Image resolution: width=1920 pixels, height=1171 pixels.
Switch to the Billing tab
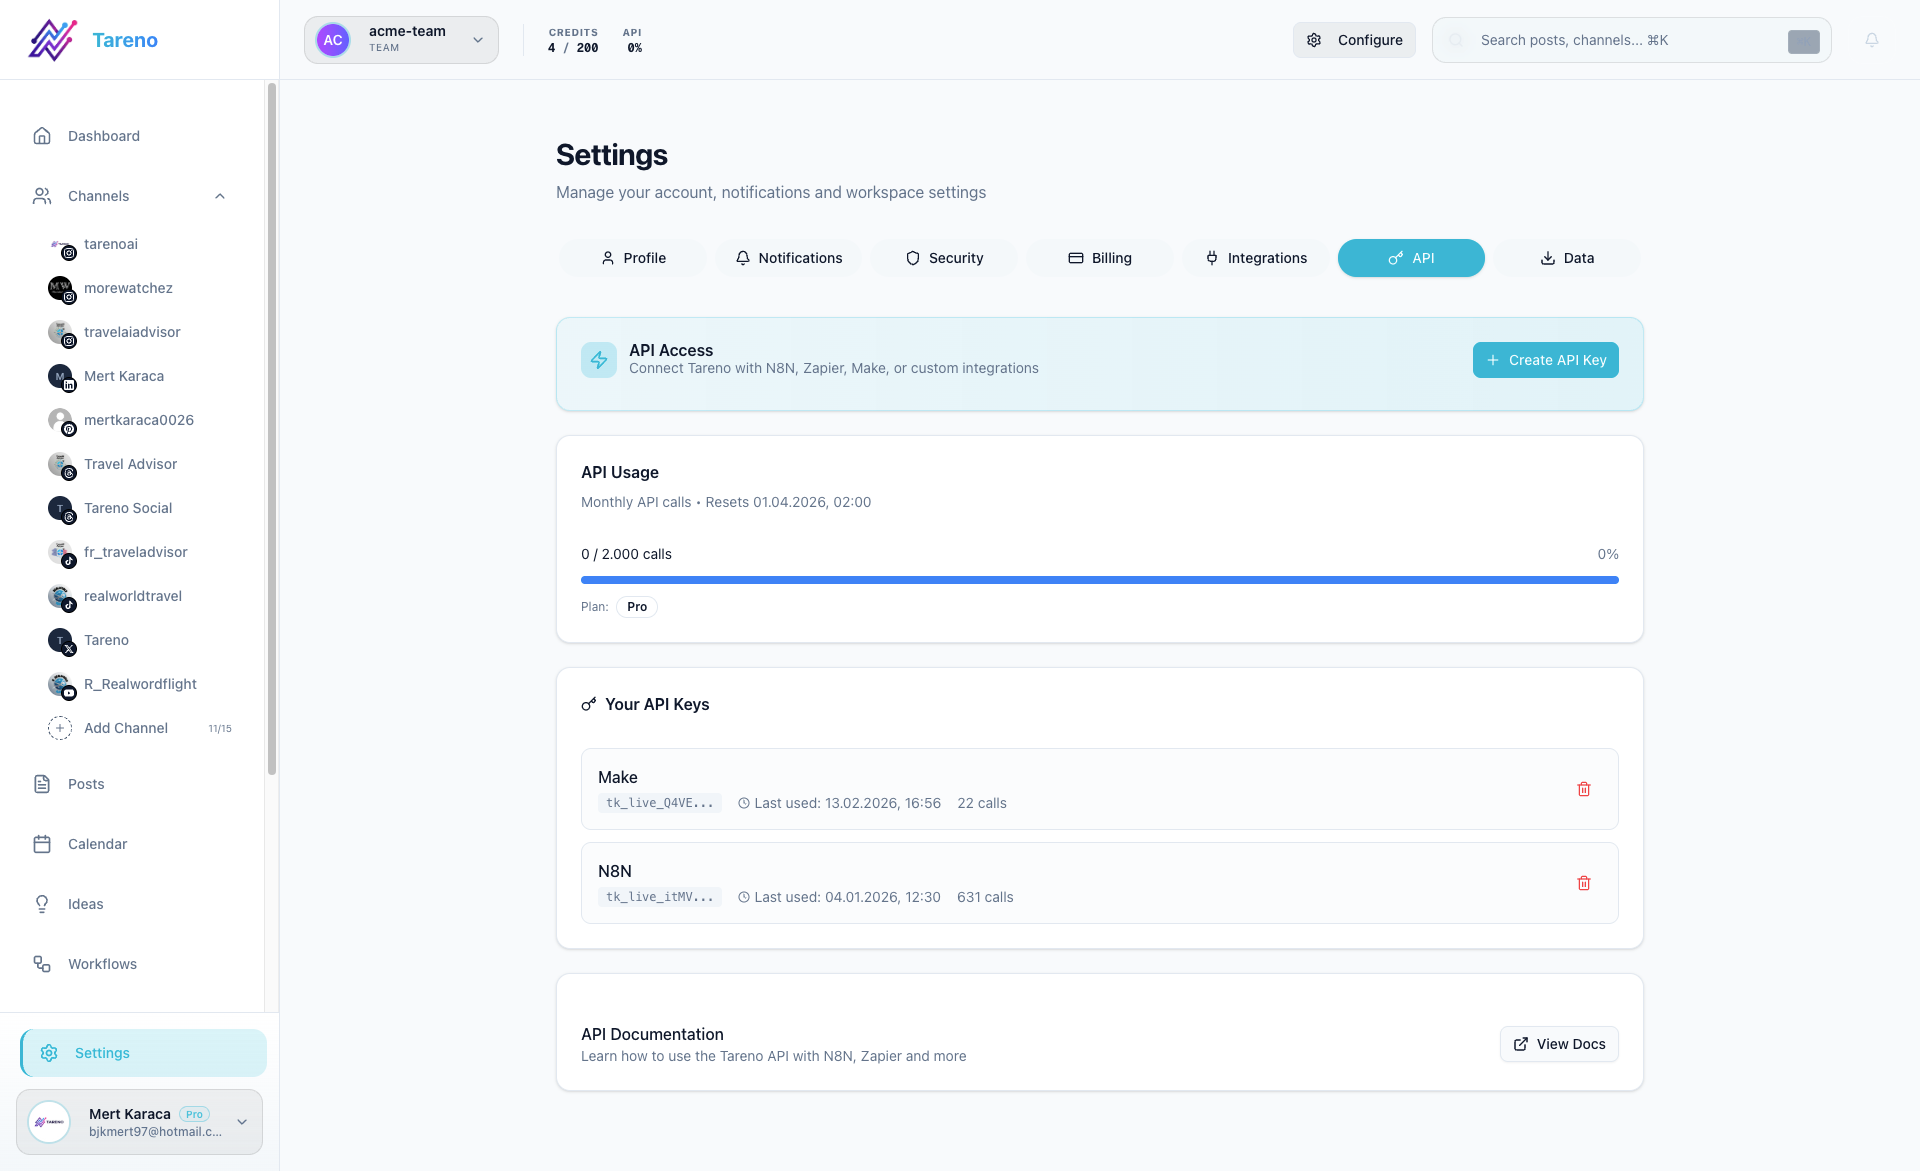tap(1100, 258)
